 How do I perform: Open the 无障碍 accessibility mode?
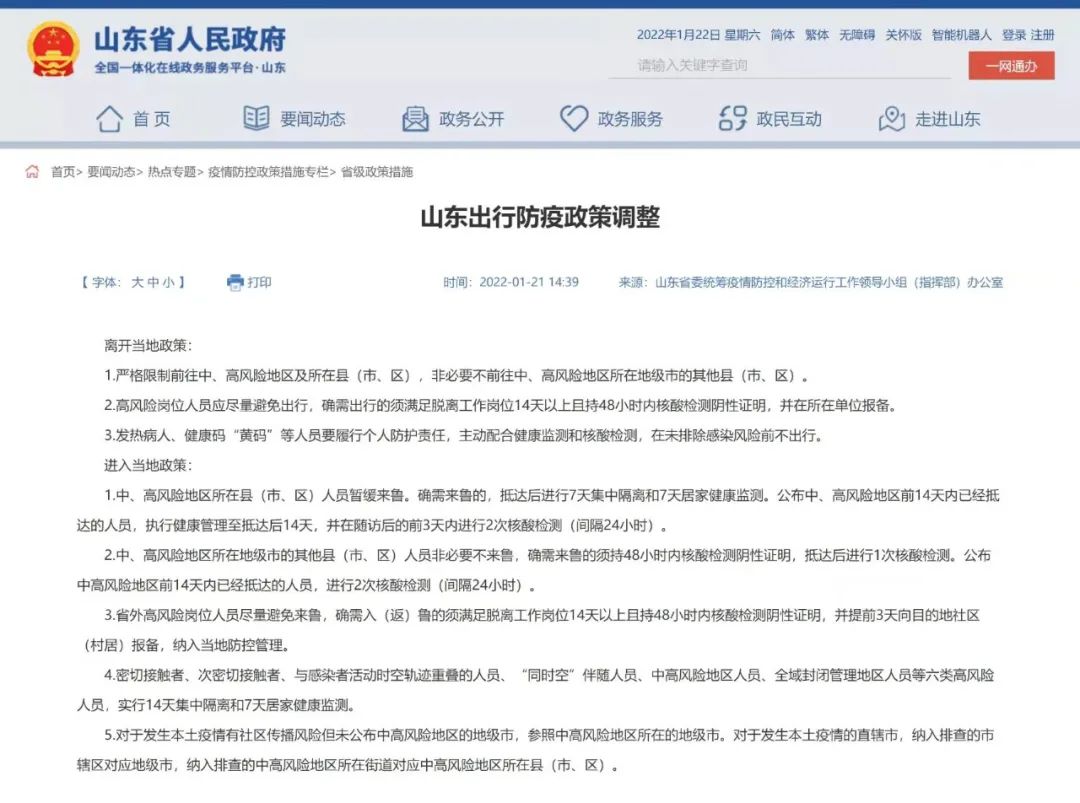tap(857, 34)
